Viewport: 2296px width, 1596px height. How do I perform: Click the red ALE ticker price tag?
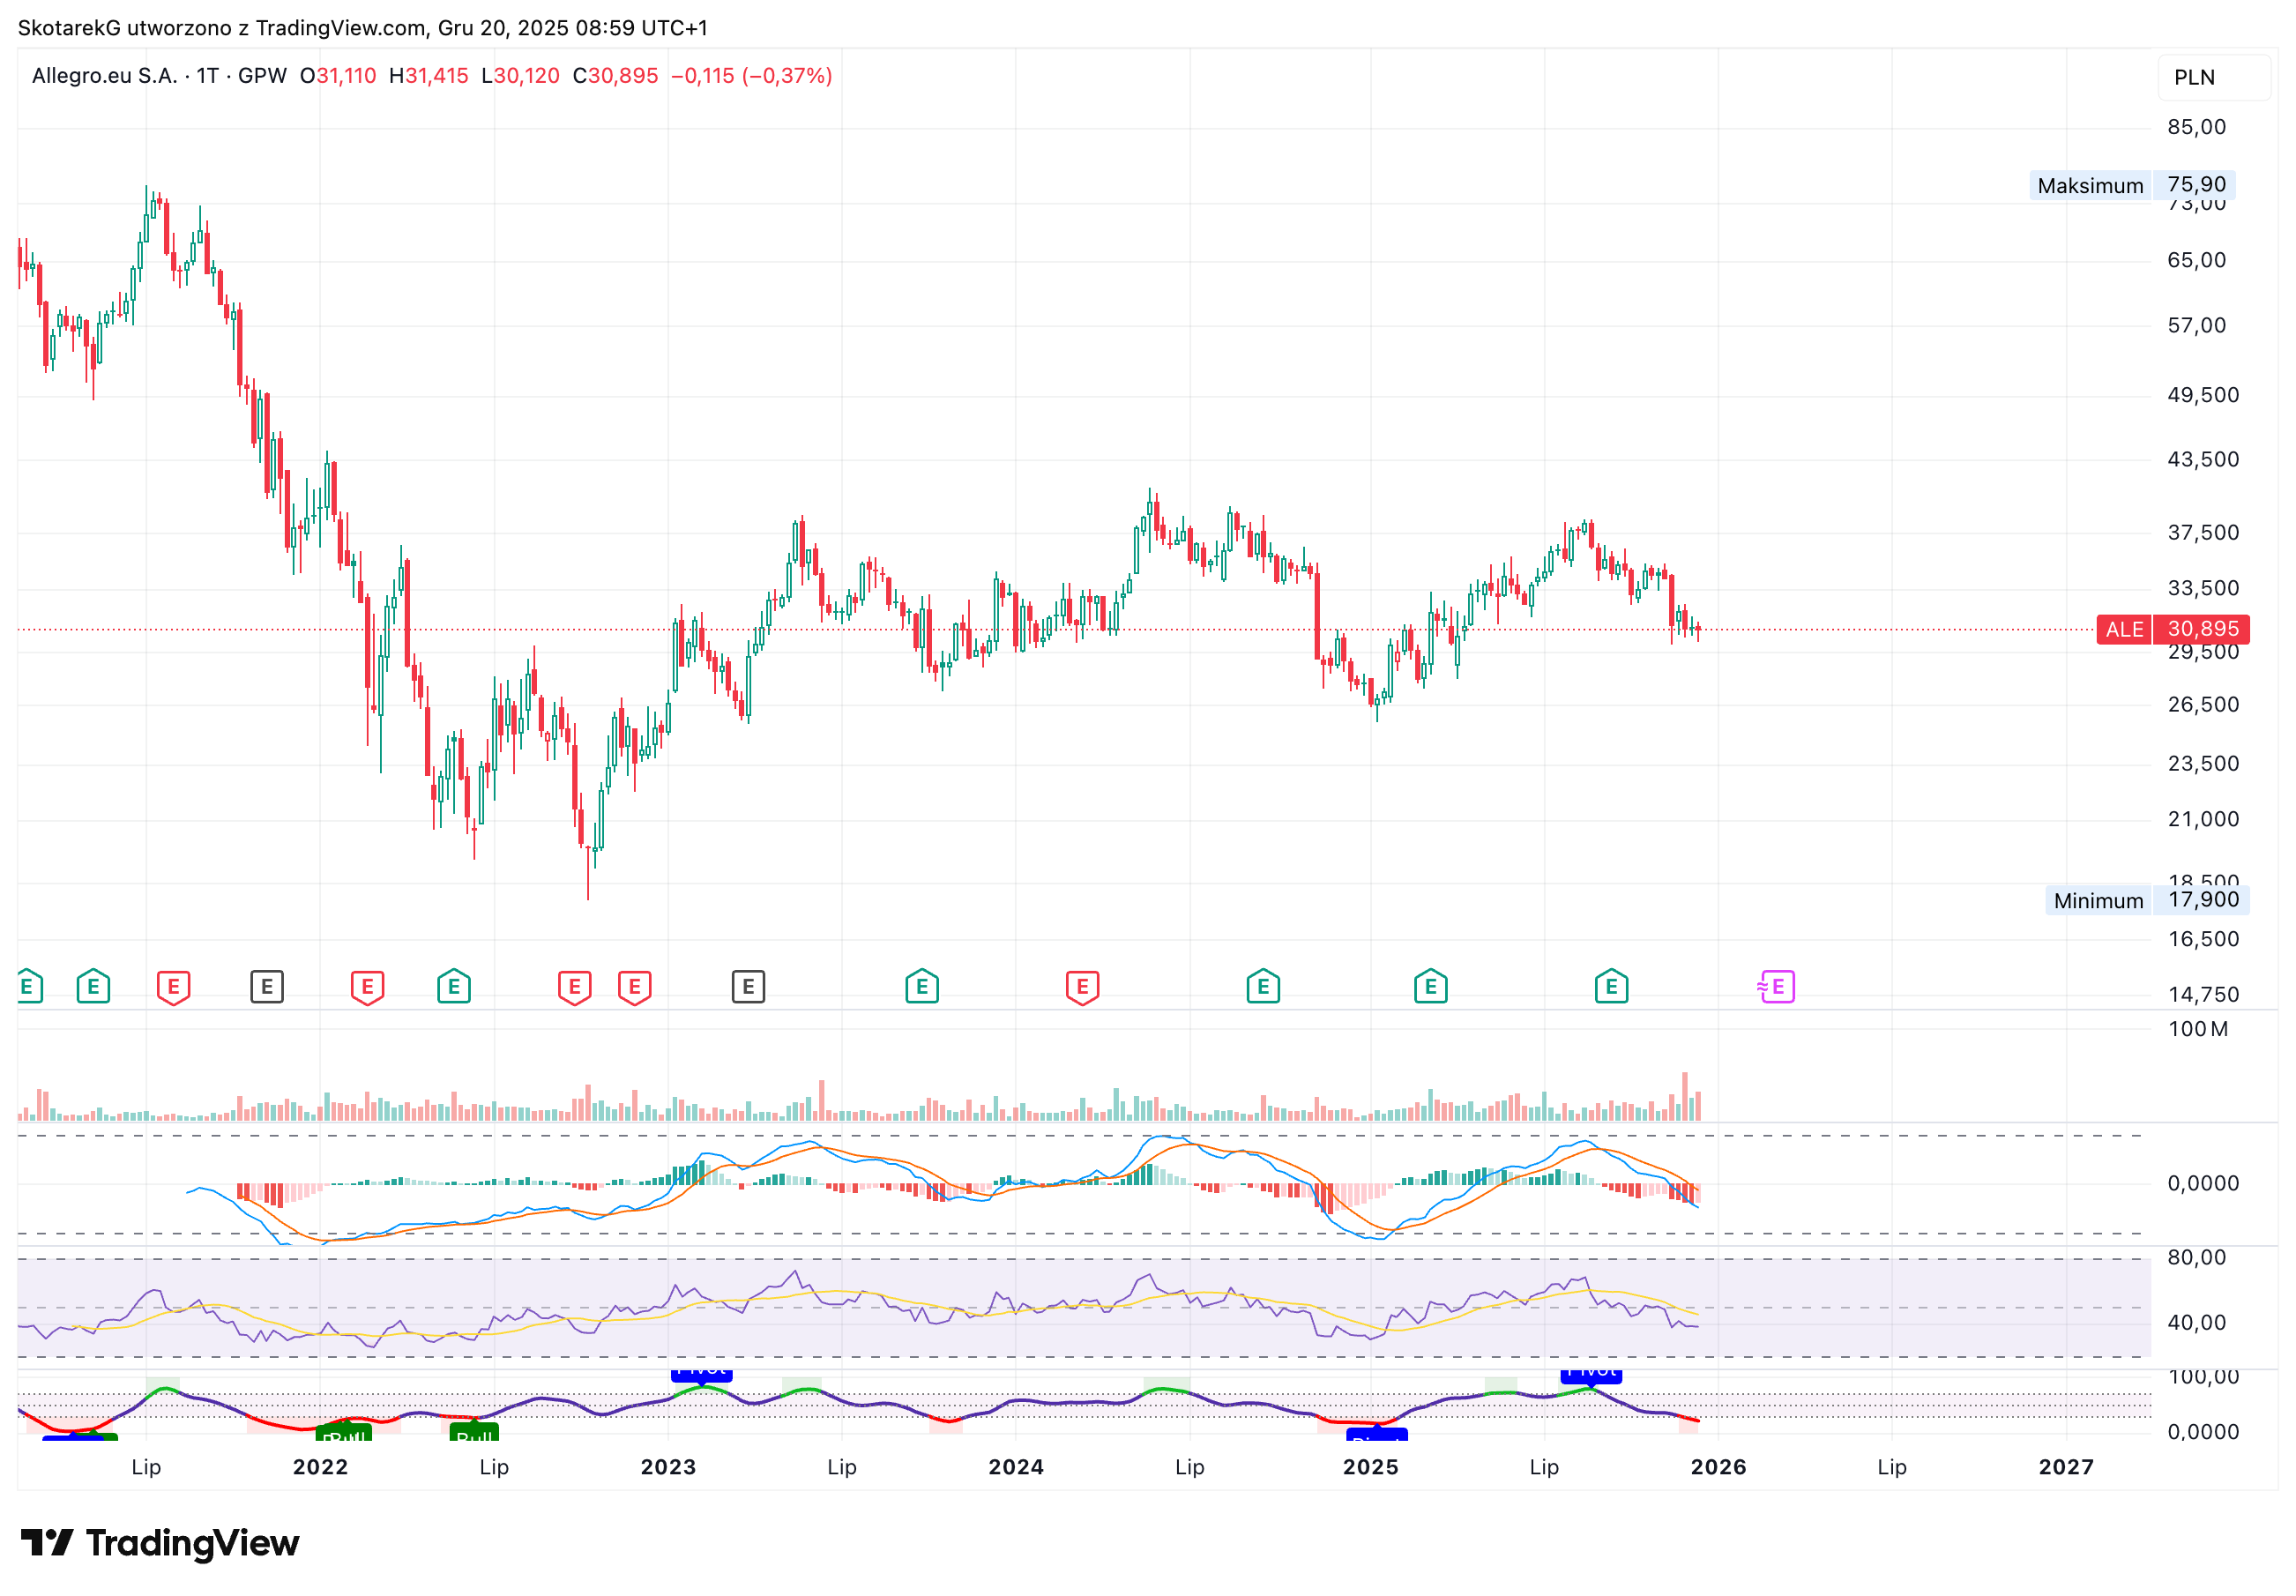(2124, 629)
